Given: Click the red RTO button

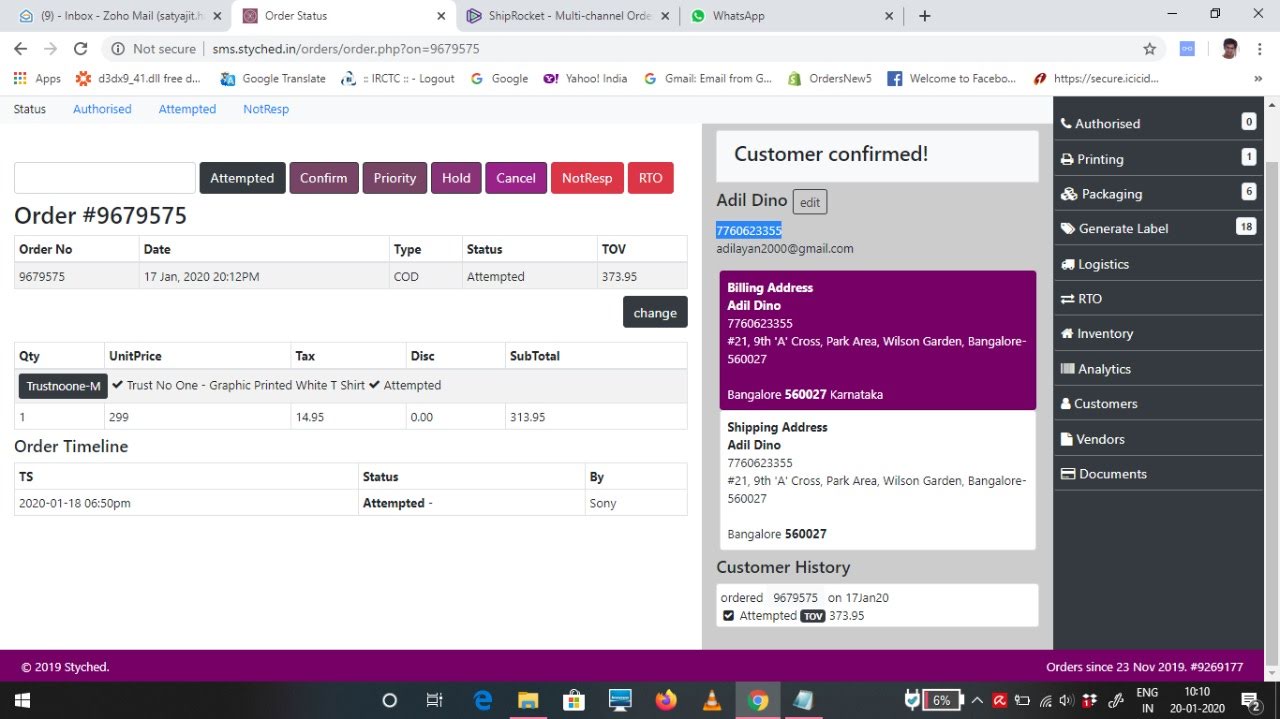Looking at the screenshot, I should pos(651,178).
